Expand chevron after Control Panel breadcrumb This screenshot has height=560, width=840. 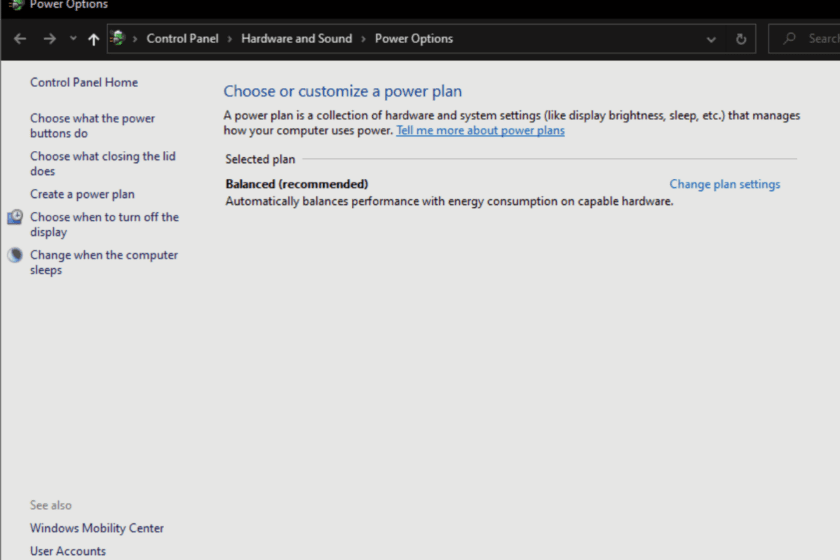pos(230,39)
